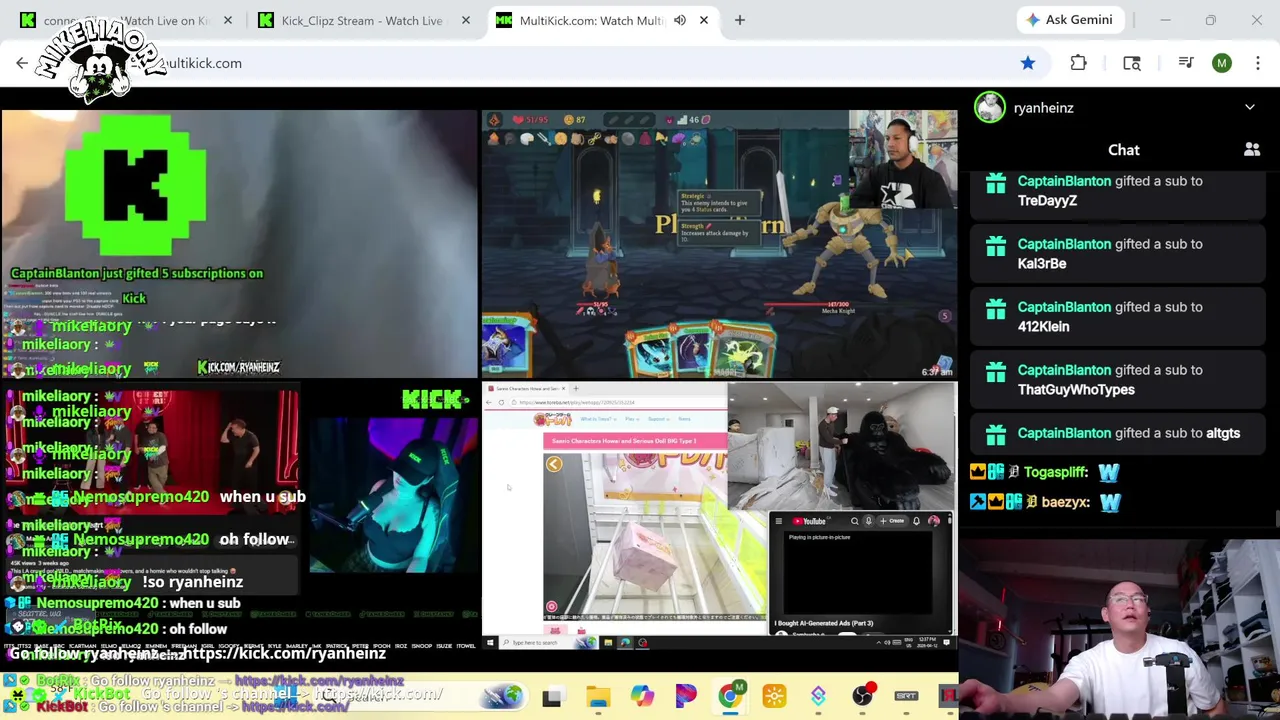Click the back arrow on claw machine page

[x=554, y=464]
